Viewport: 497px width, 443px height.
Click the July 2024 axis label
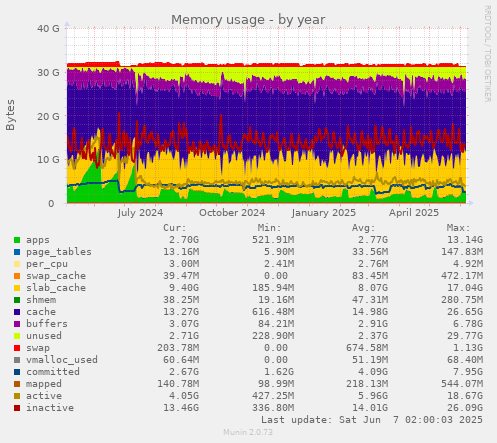140,213
